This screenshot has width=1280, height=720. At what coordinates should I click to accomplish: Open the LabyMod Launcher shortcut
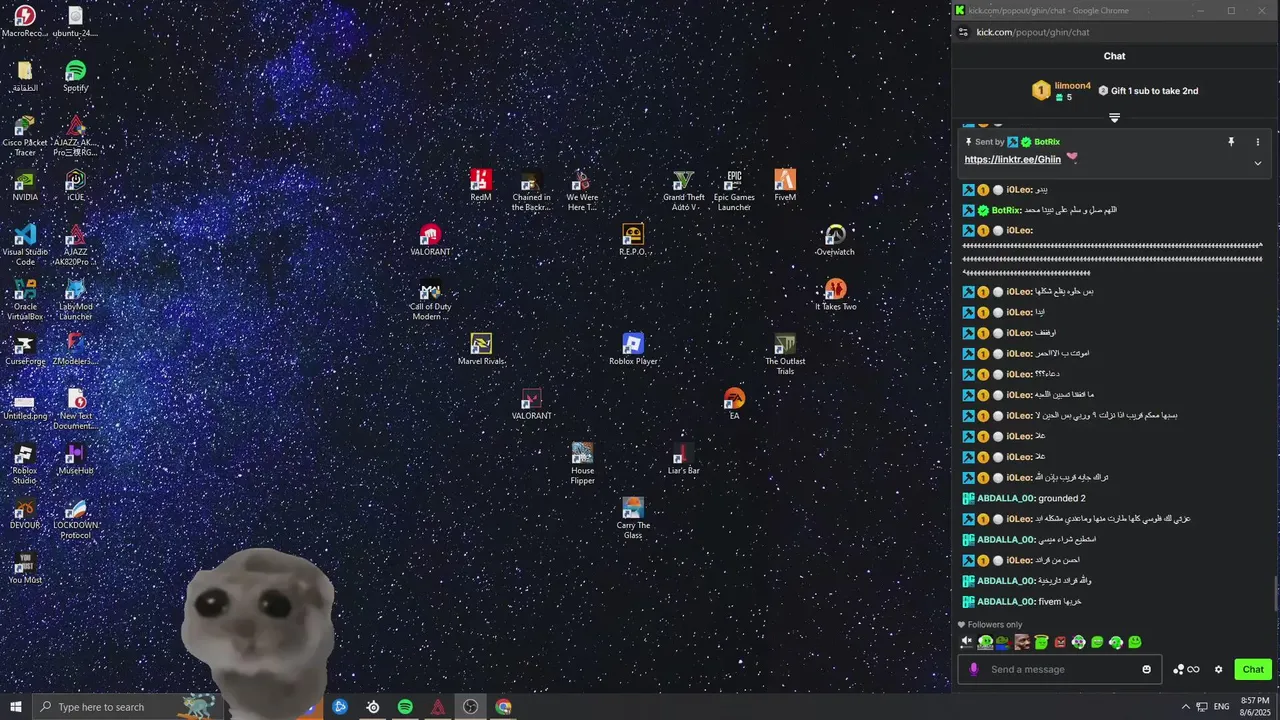75,300
